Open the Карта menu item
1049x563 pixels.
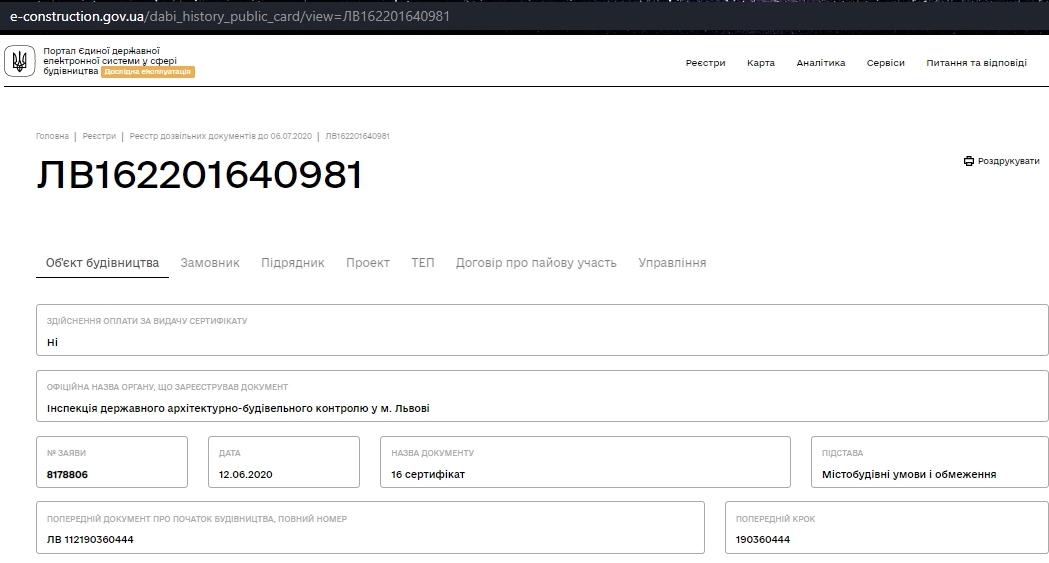(x=761, y=63)
